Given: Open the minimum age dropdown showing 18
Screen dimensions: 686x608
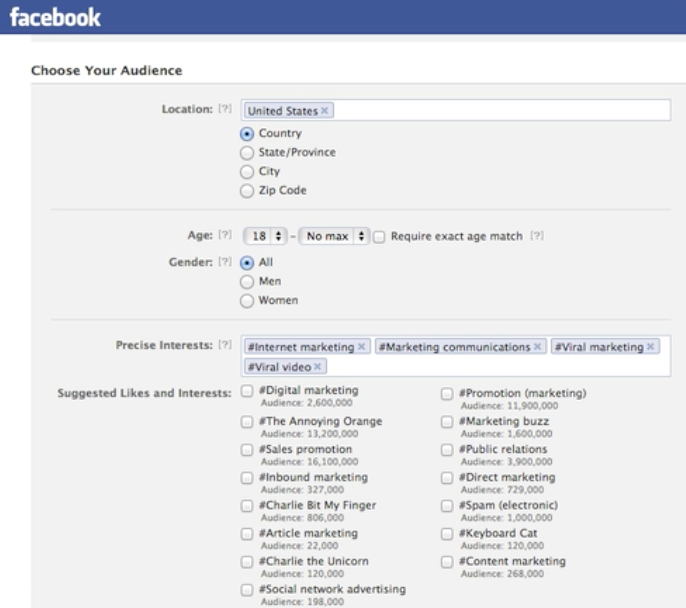Looking at the screenshot, I should (265, 236).
